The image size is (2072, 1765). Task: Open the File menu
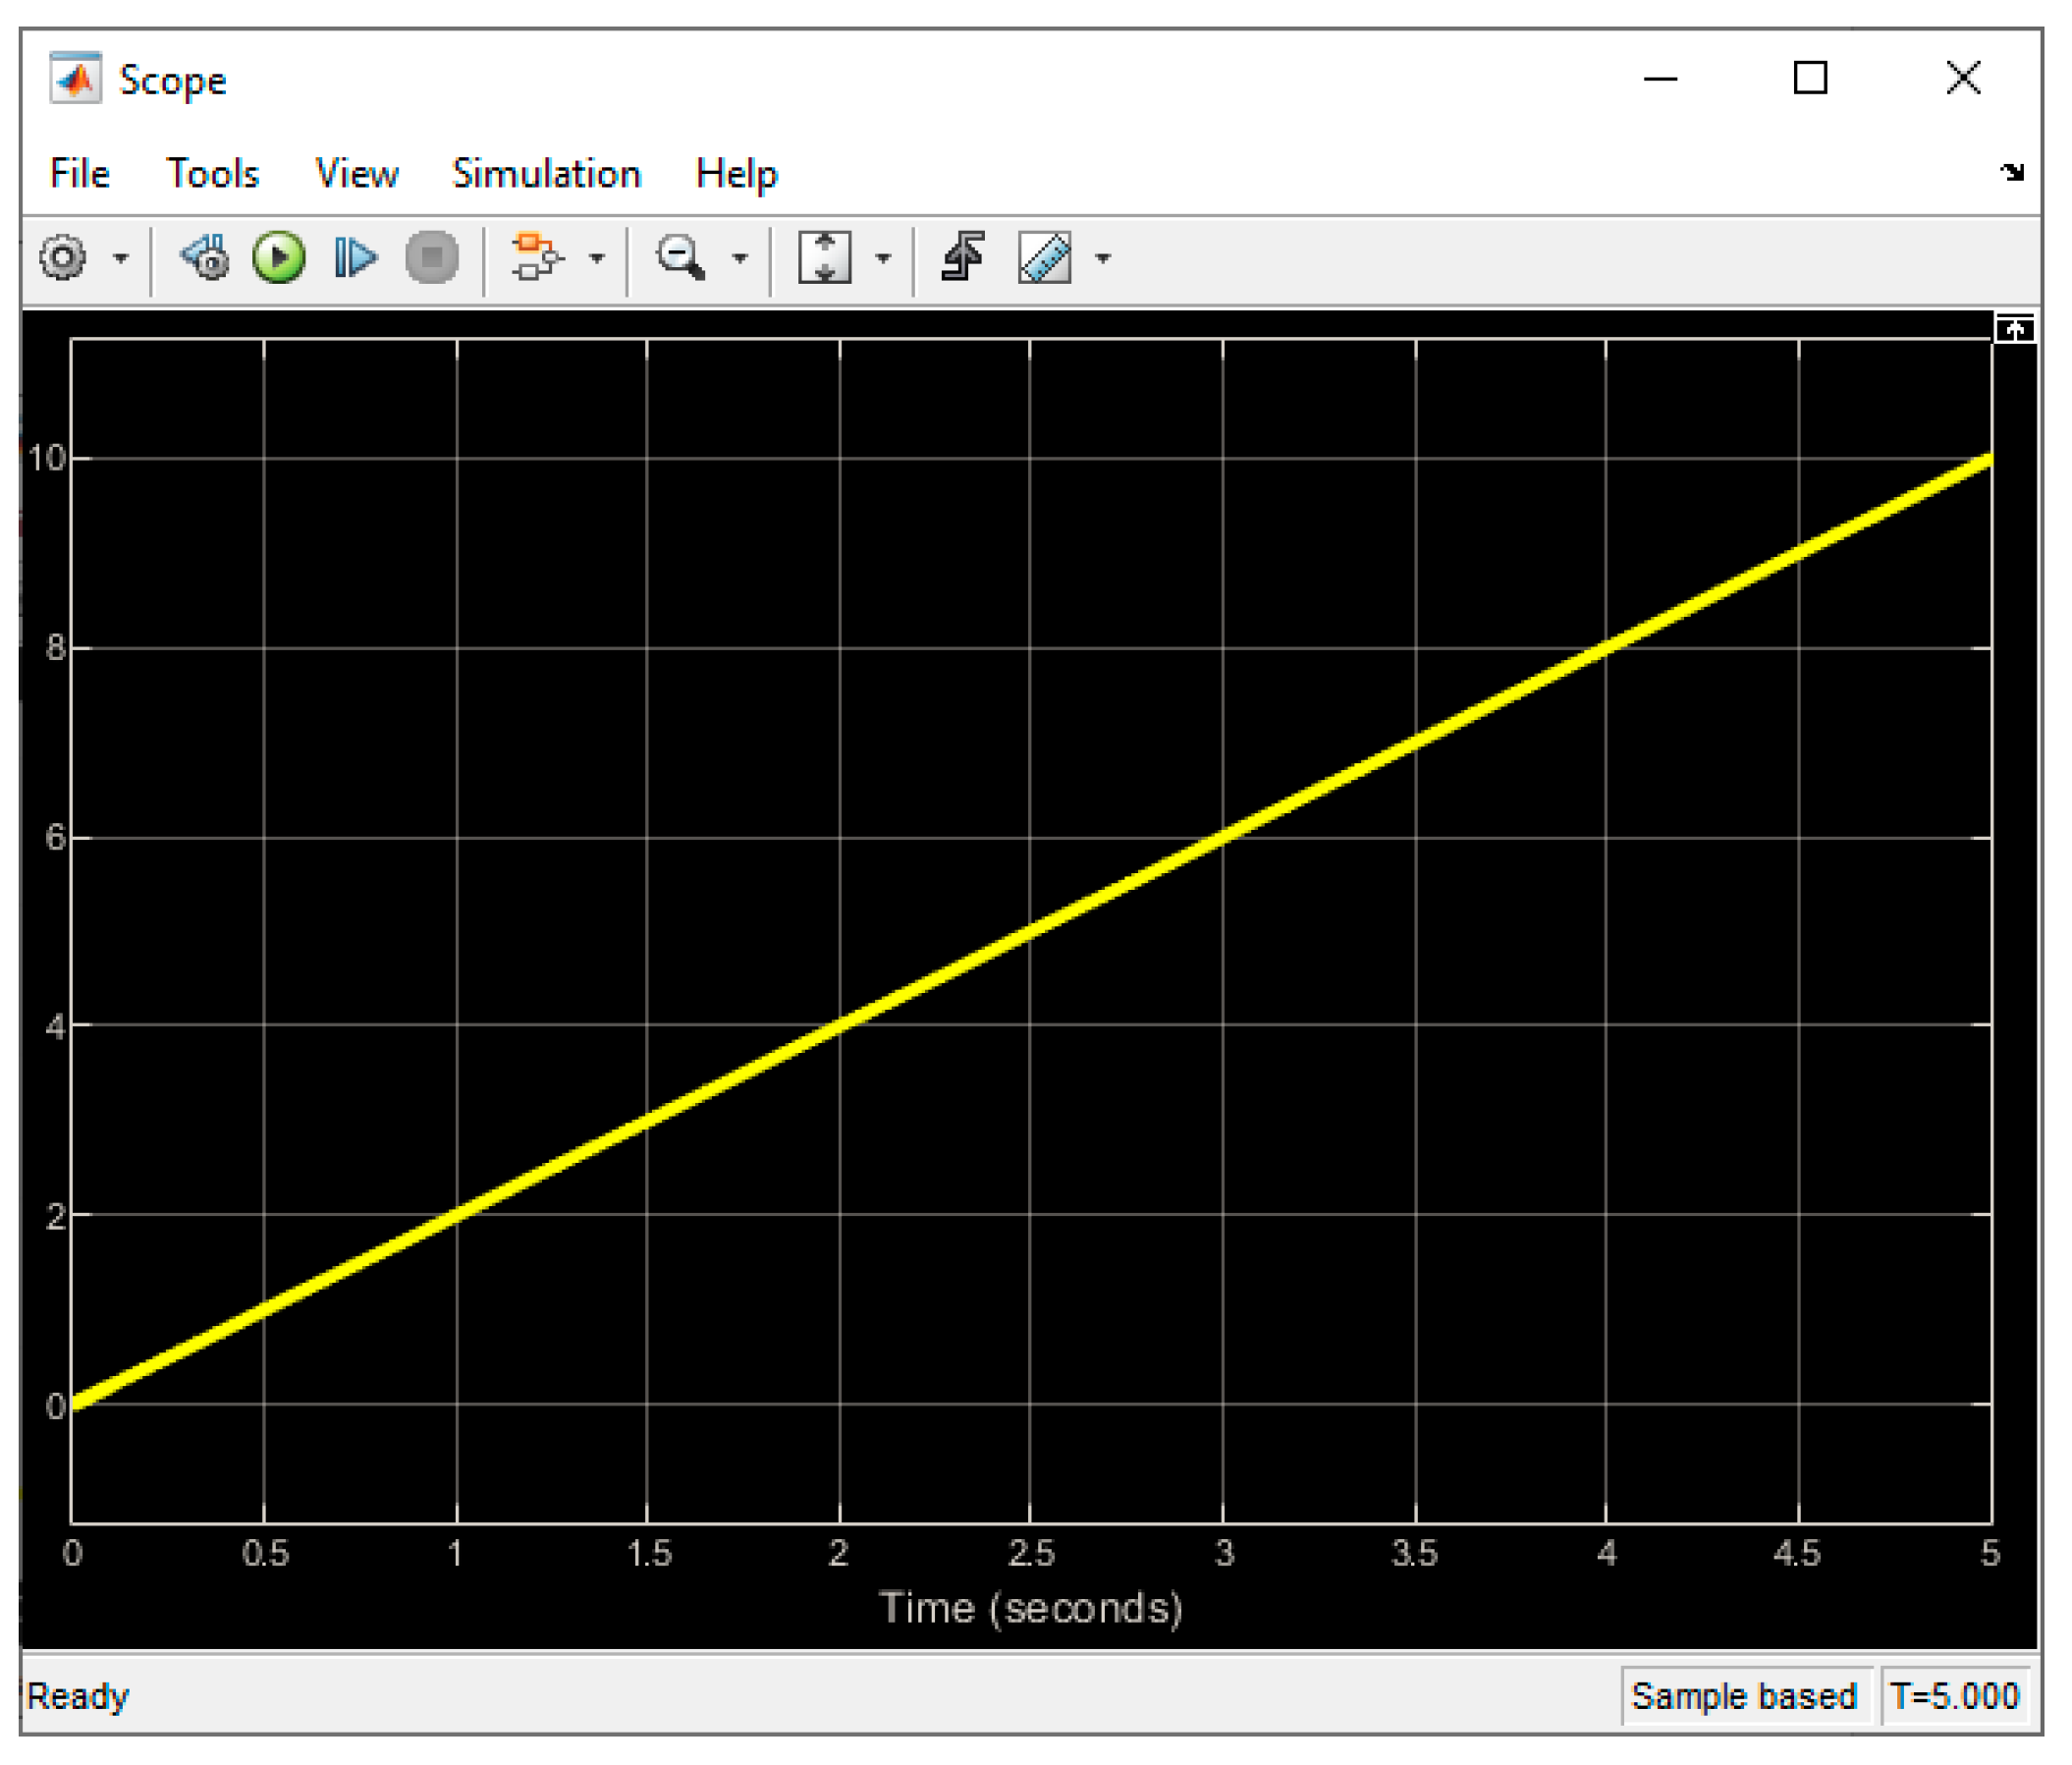[x=79, y=174]
